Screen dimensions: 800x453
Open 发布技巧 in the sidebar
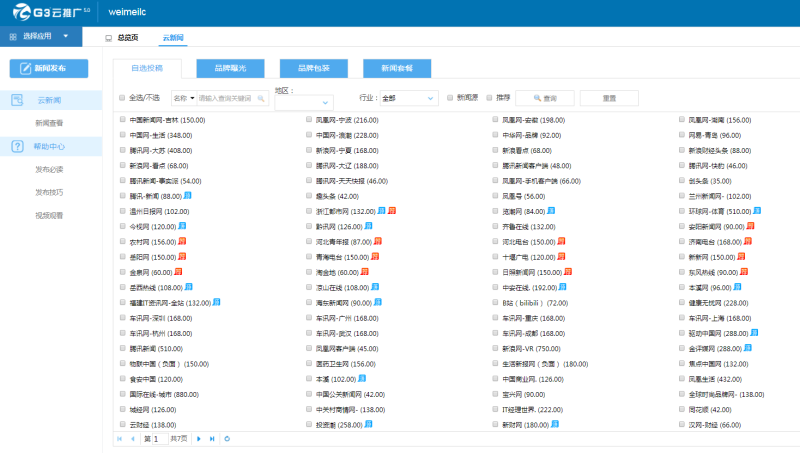49,192
